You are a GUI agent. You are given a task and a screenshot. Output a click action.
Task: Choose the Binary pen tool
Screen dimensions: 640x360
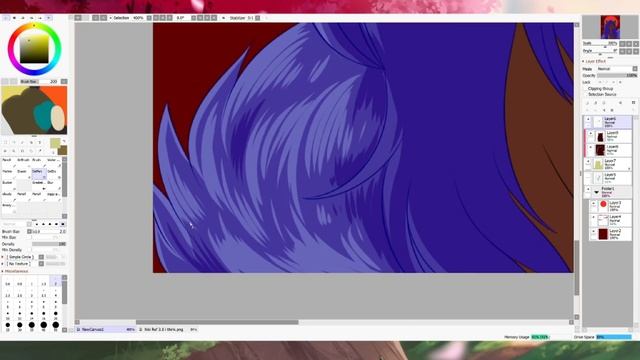point(8,207)
